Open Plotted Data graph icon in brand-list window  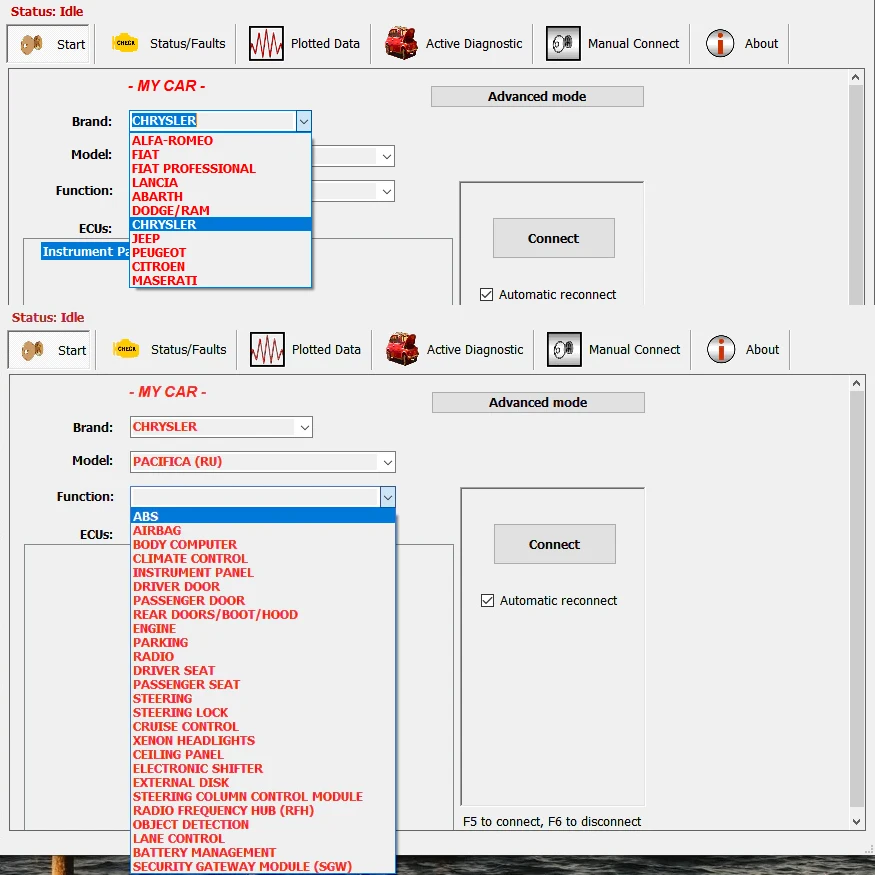(x=266, y=44)
